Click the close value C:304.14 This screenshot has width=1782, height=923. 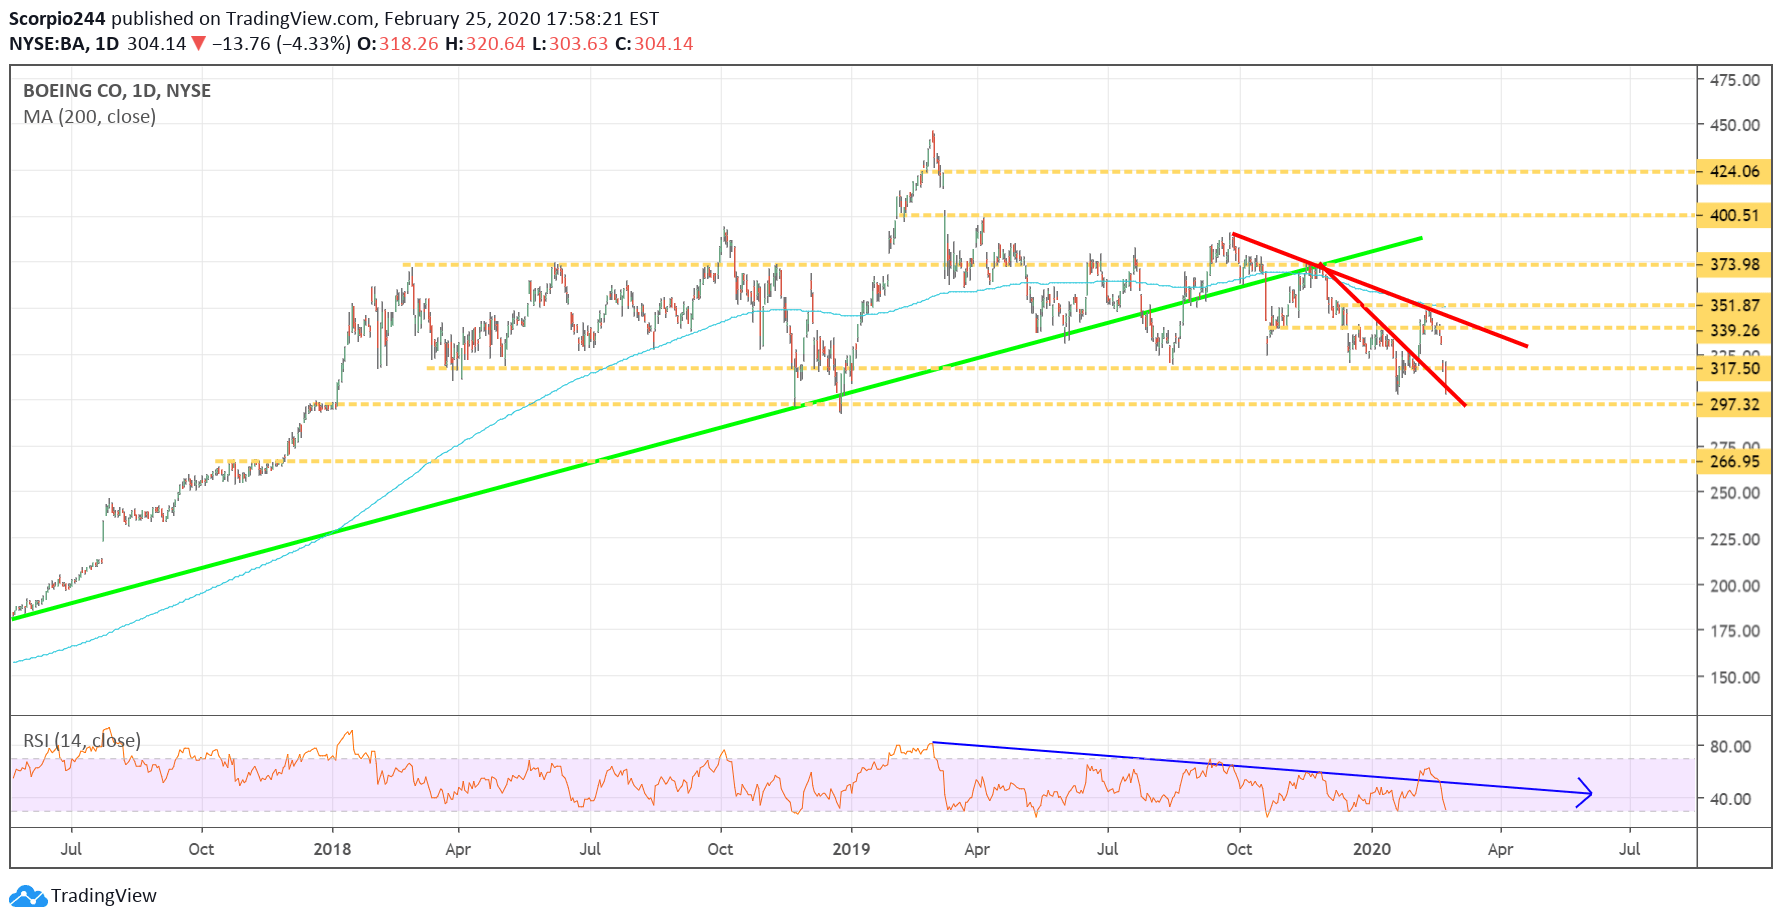pos(654,44)
